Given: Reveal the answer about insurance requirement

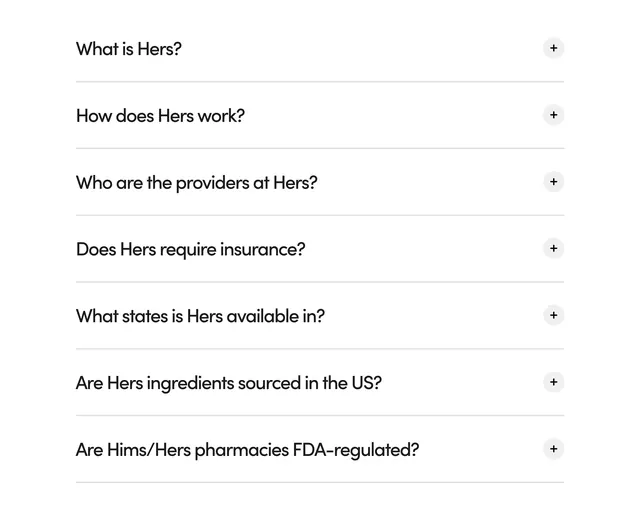Looking at the screenshot, I should point(320,249).
